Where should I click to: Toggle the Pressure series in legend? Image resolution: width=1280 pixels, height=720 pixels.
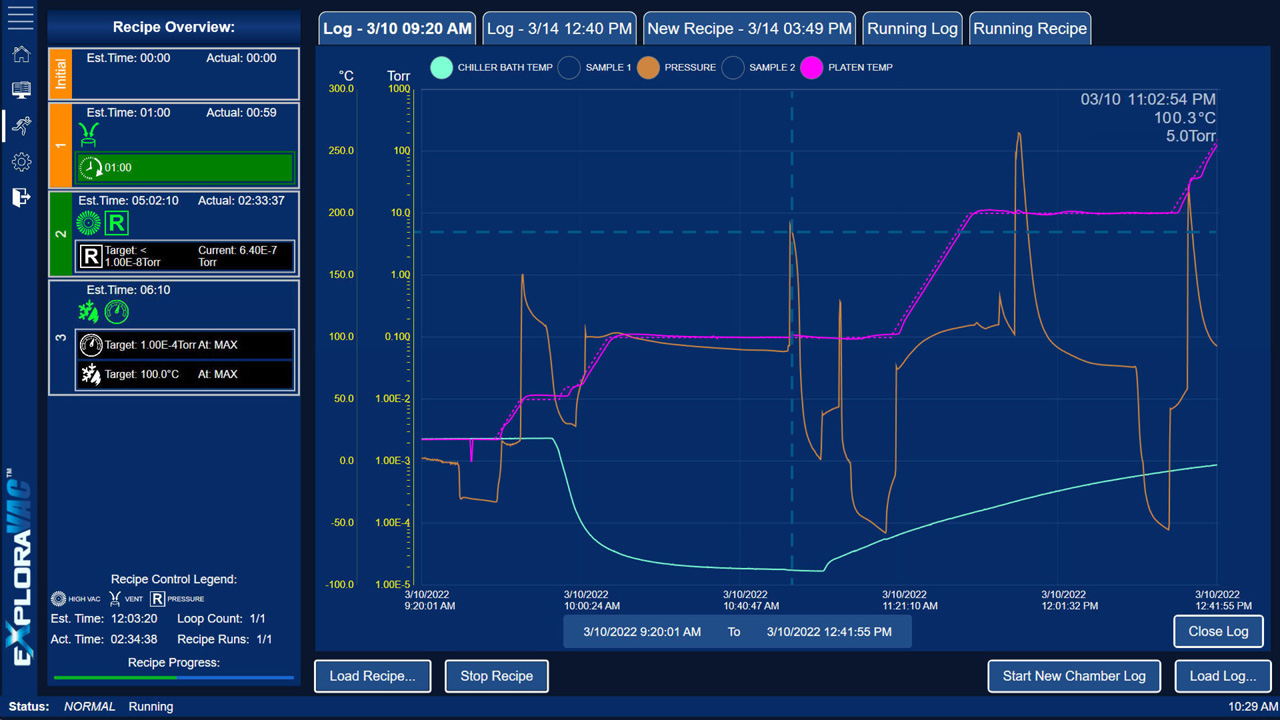648,68
